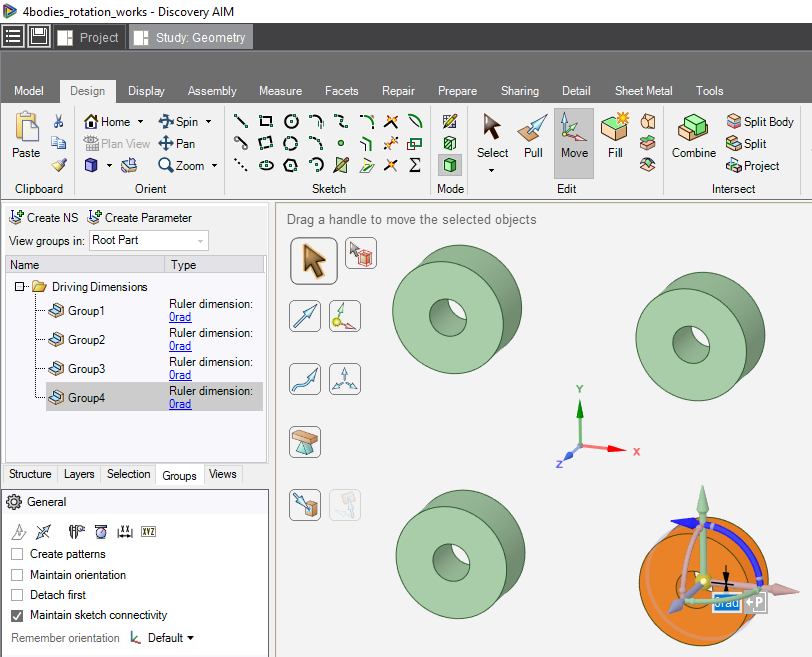
Task: Open the view cube dropdown arrow
Action: coord(109,166)
